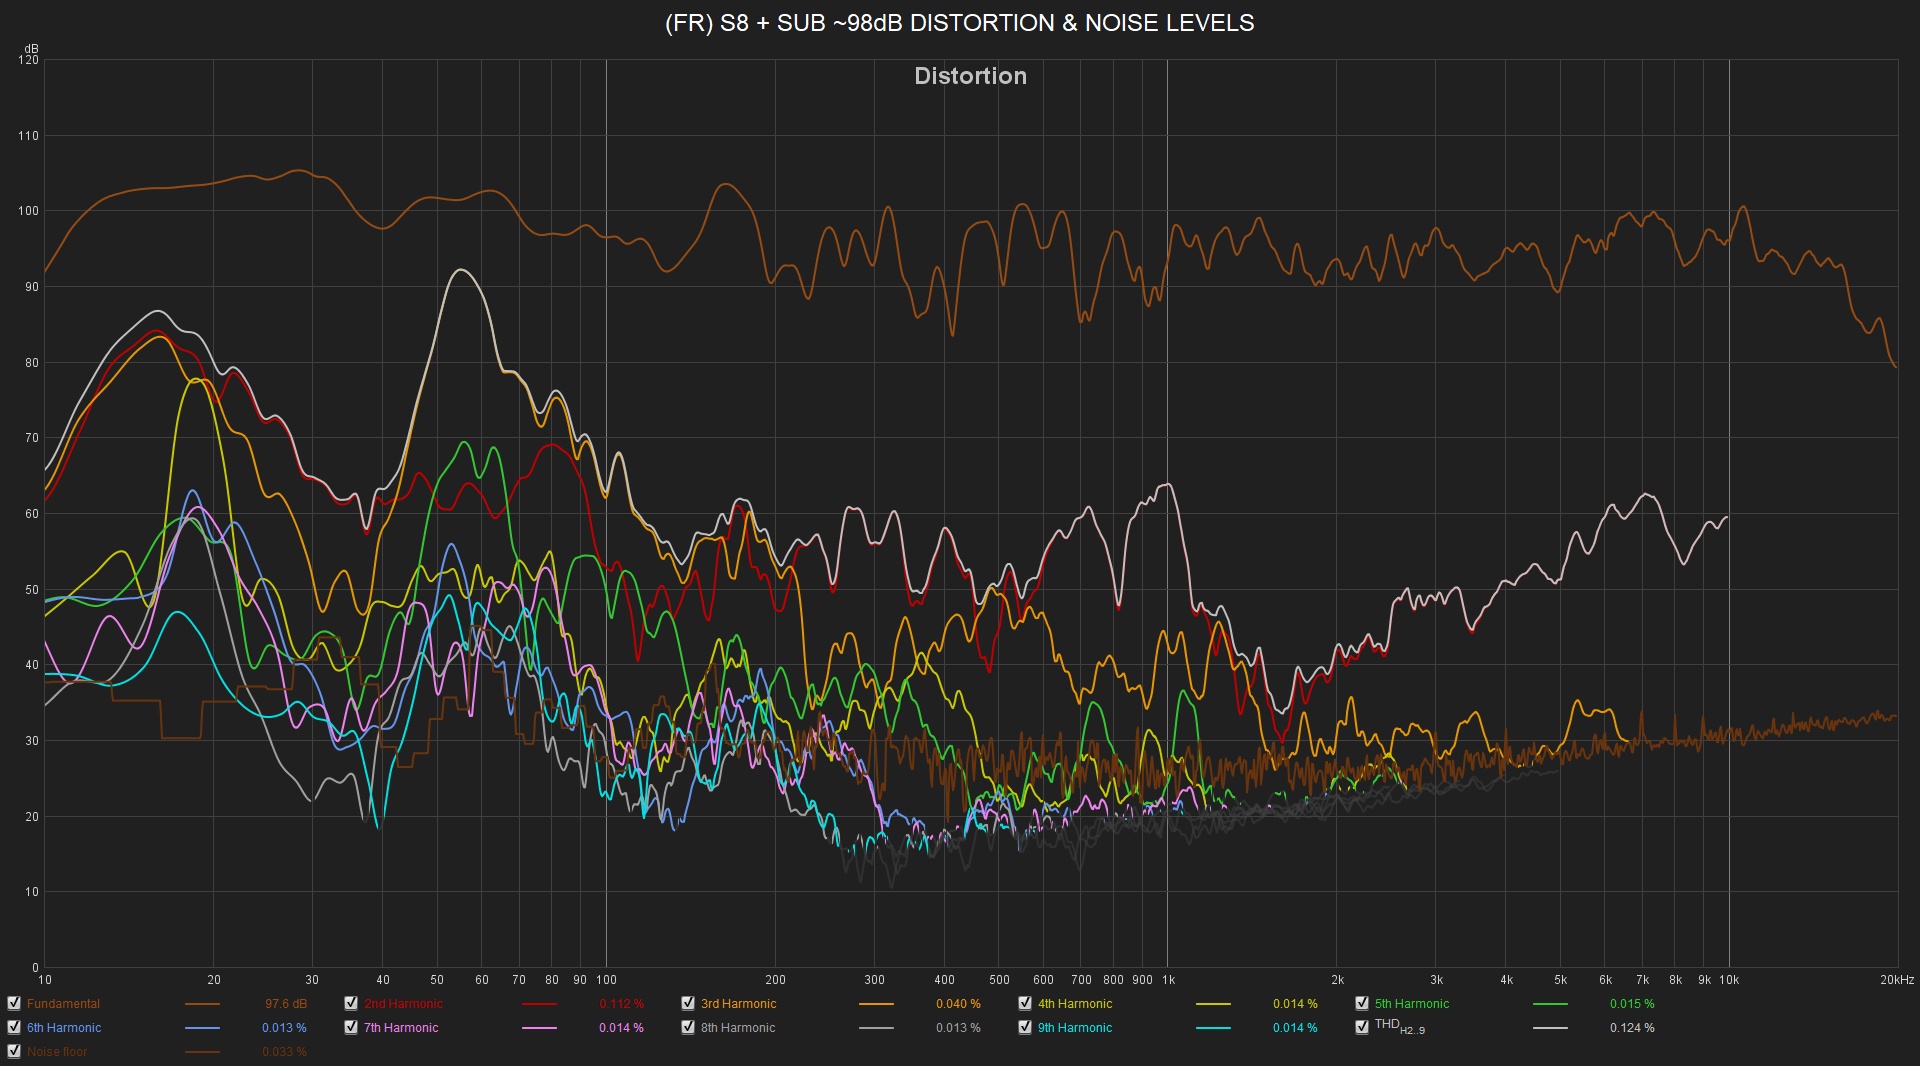The width and height of the screenshot is (1920, 1066).
Task: Click the Fundamental brown line swatch
Action: point(202,1004)
